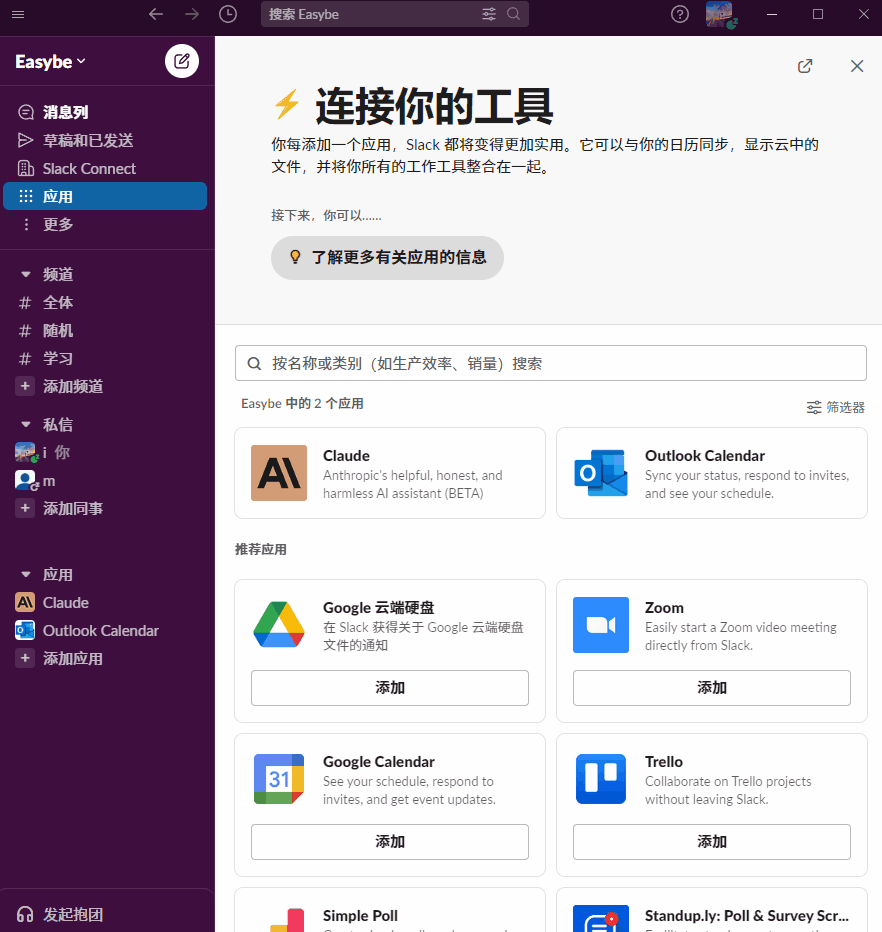Open the 筛选器 filter
This screenshot has height=932, width=882.
[x=835, y=407]
